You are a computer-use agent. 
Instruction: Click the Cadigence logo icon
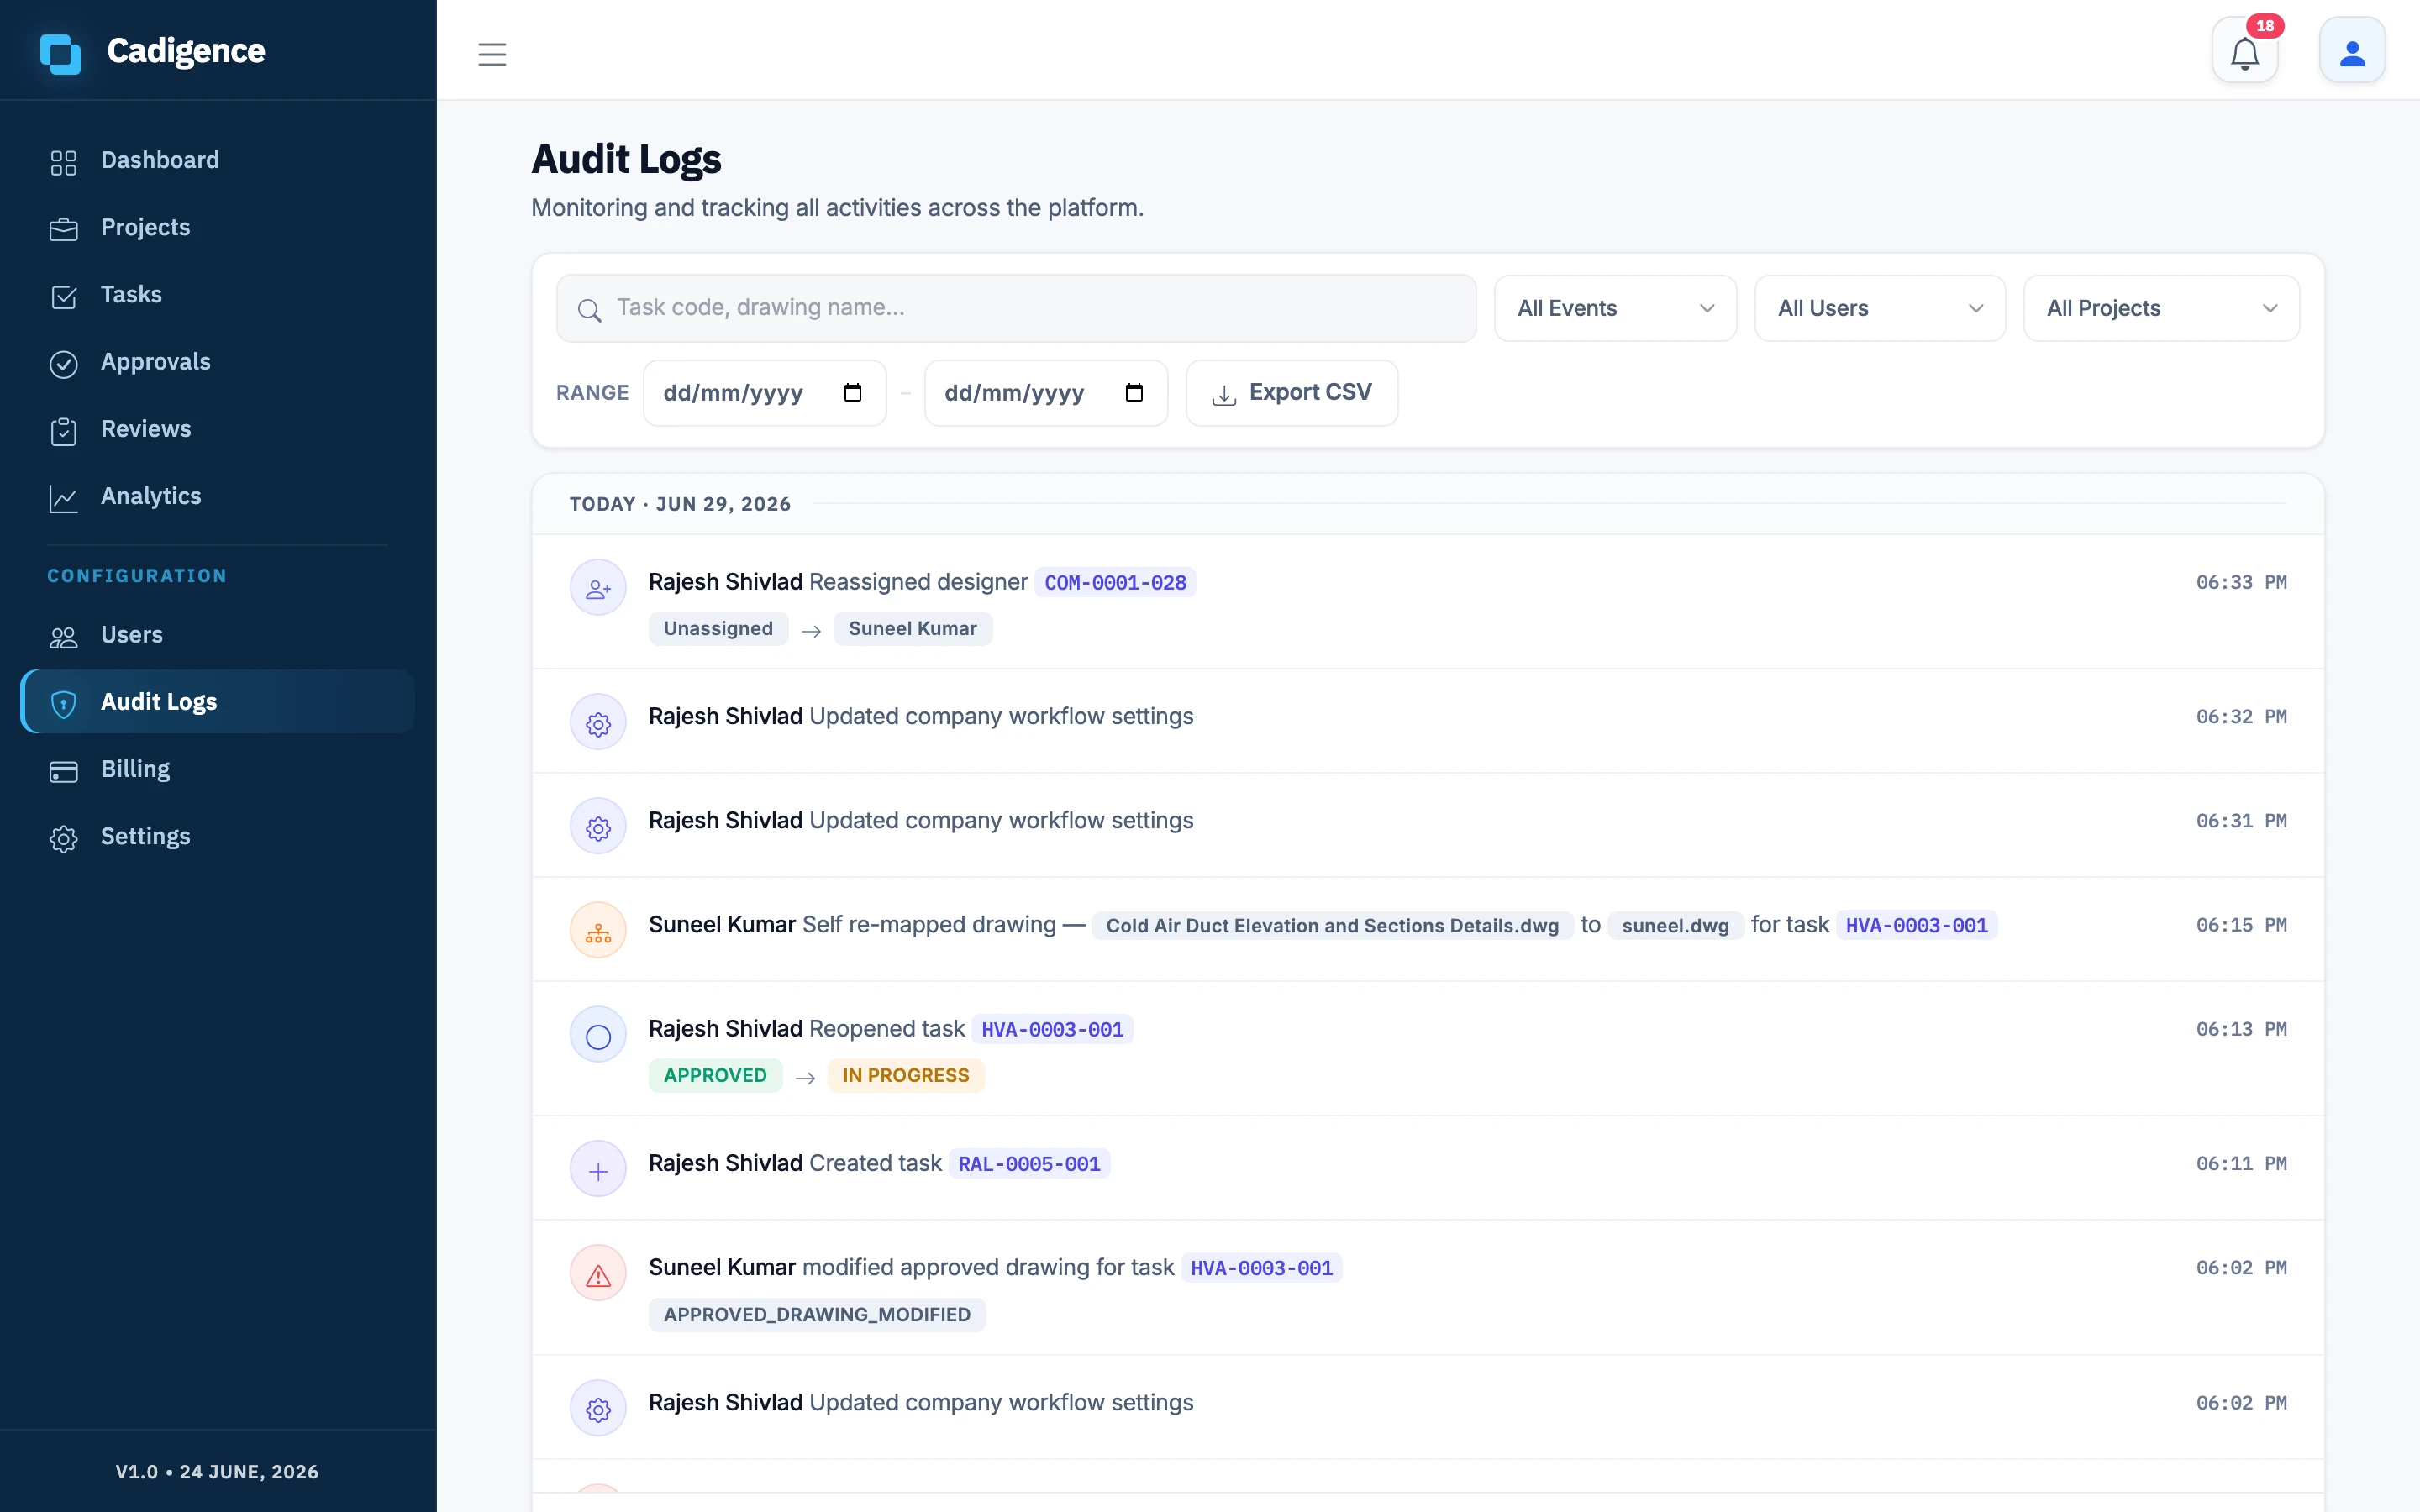pos(60,52)
